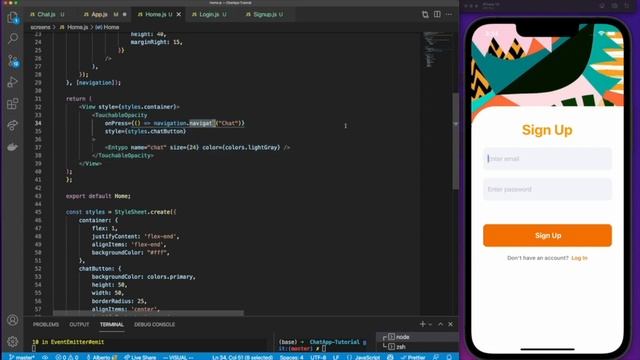Open the Manage gear icon
The image size is (640, 360).
[13, 341]
